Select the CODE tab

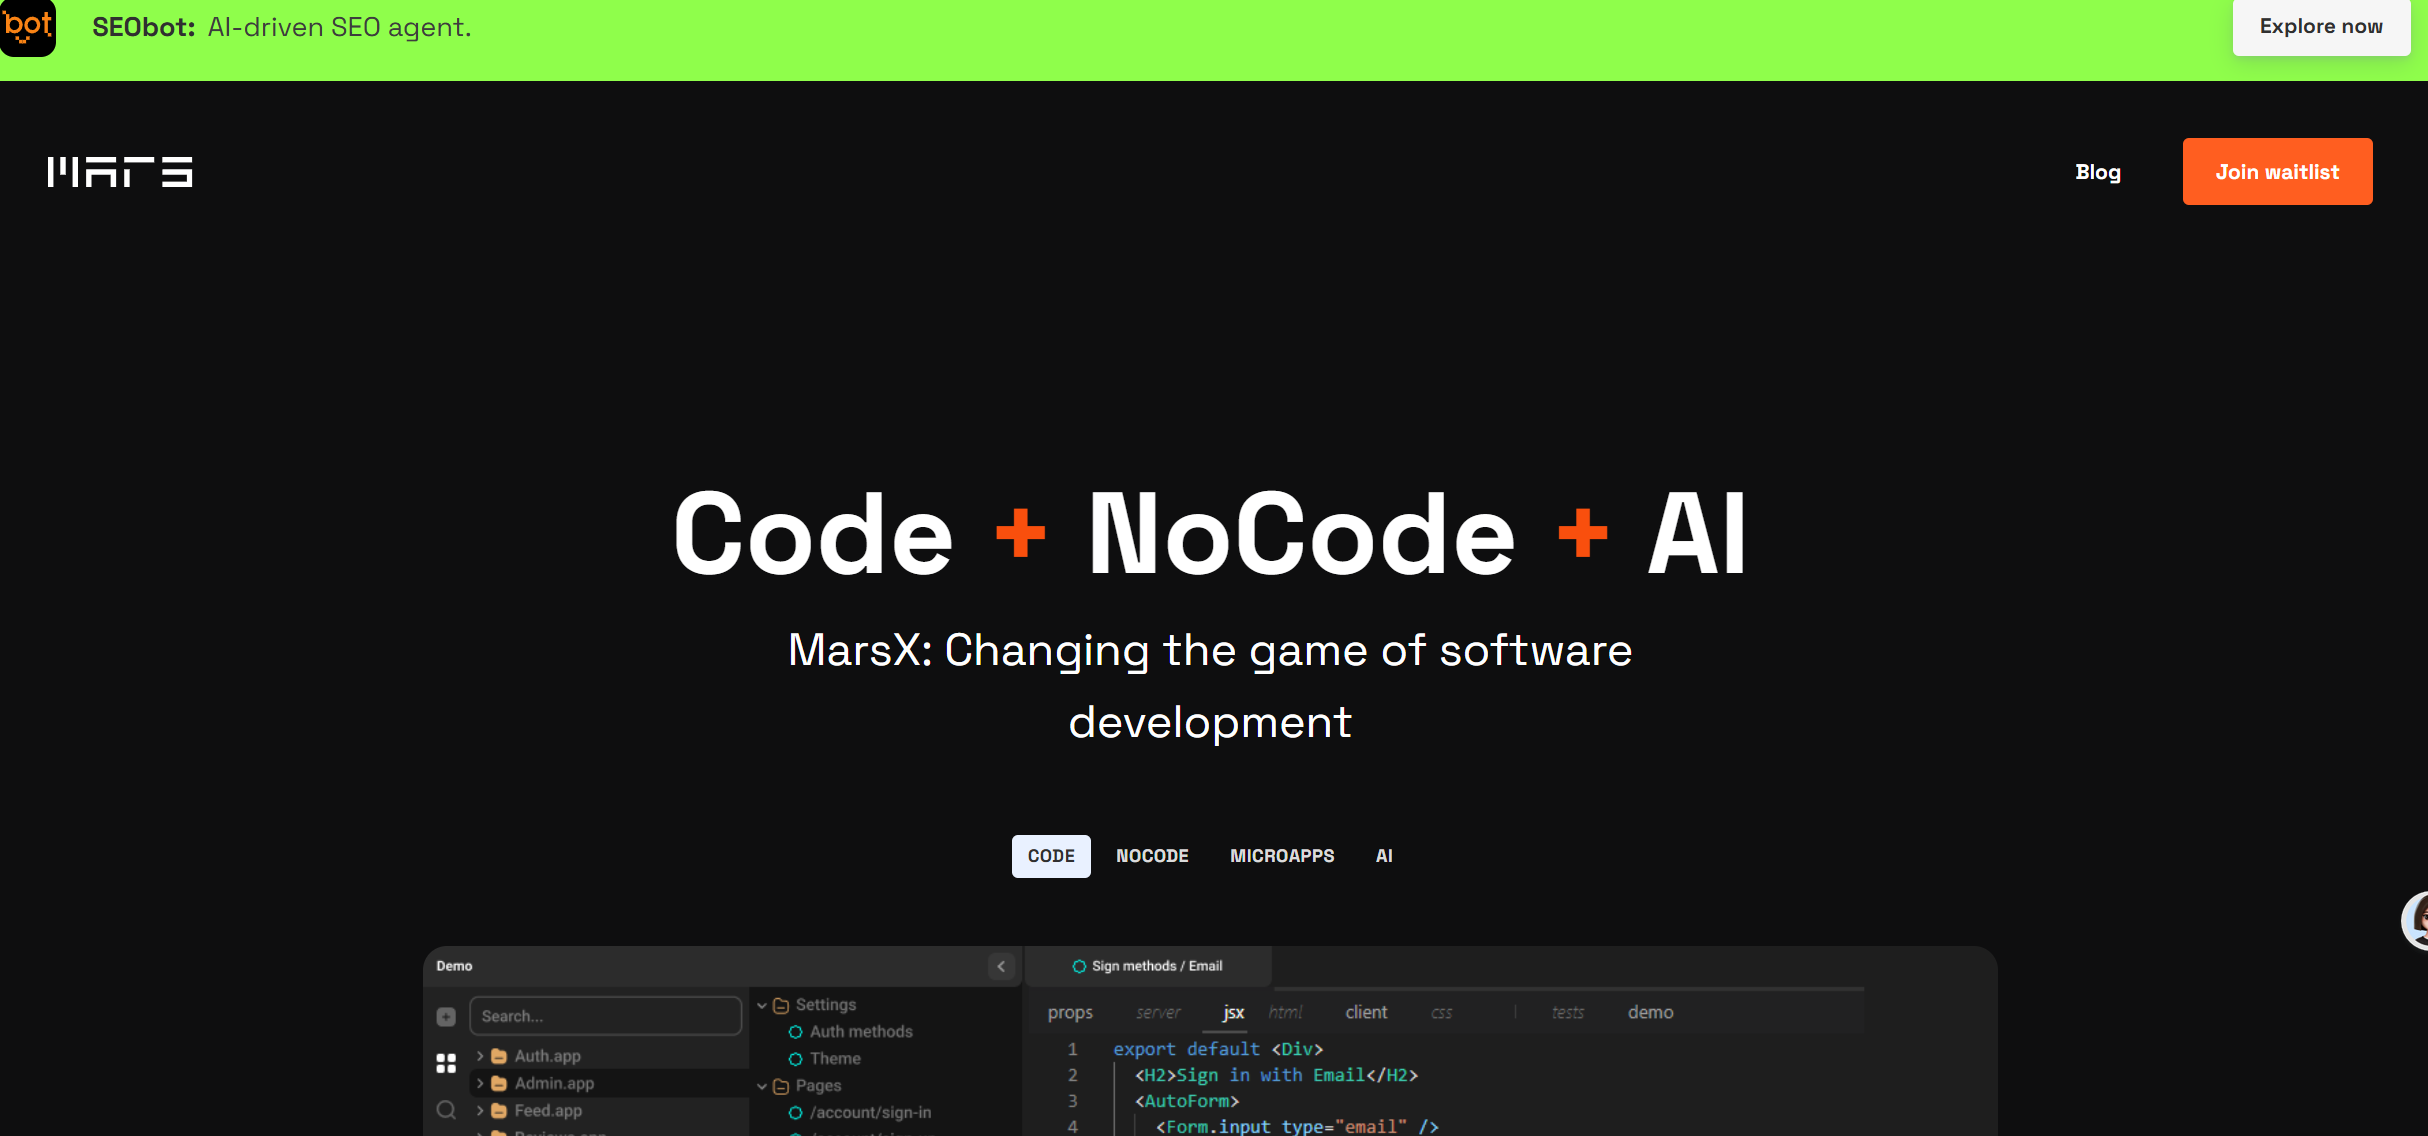click(1051, 856)
